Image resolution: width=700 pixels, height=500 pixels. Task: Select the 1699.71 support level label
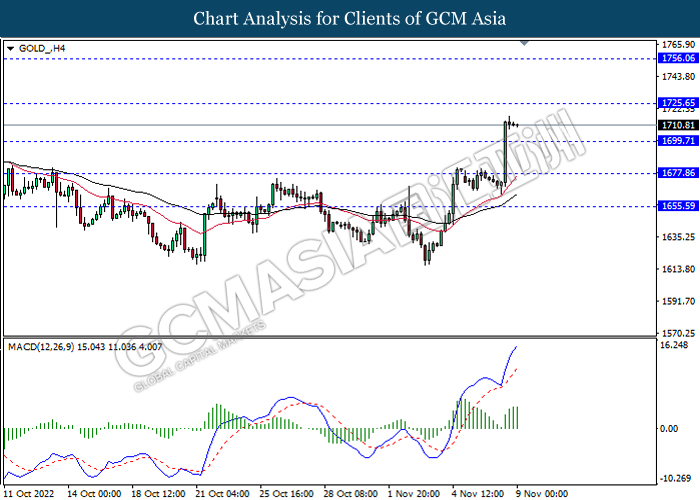coord(678,141)
